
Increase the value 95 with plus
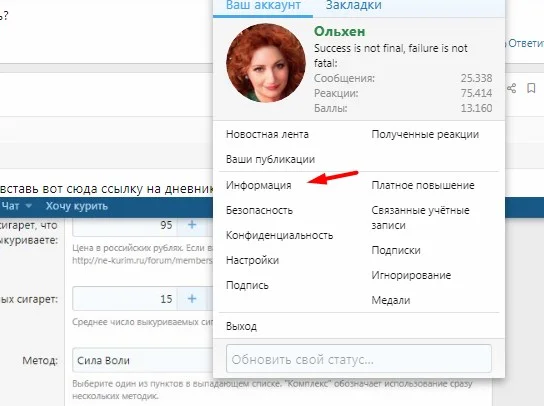click(192, 225)
